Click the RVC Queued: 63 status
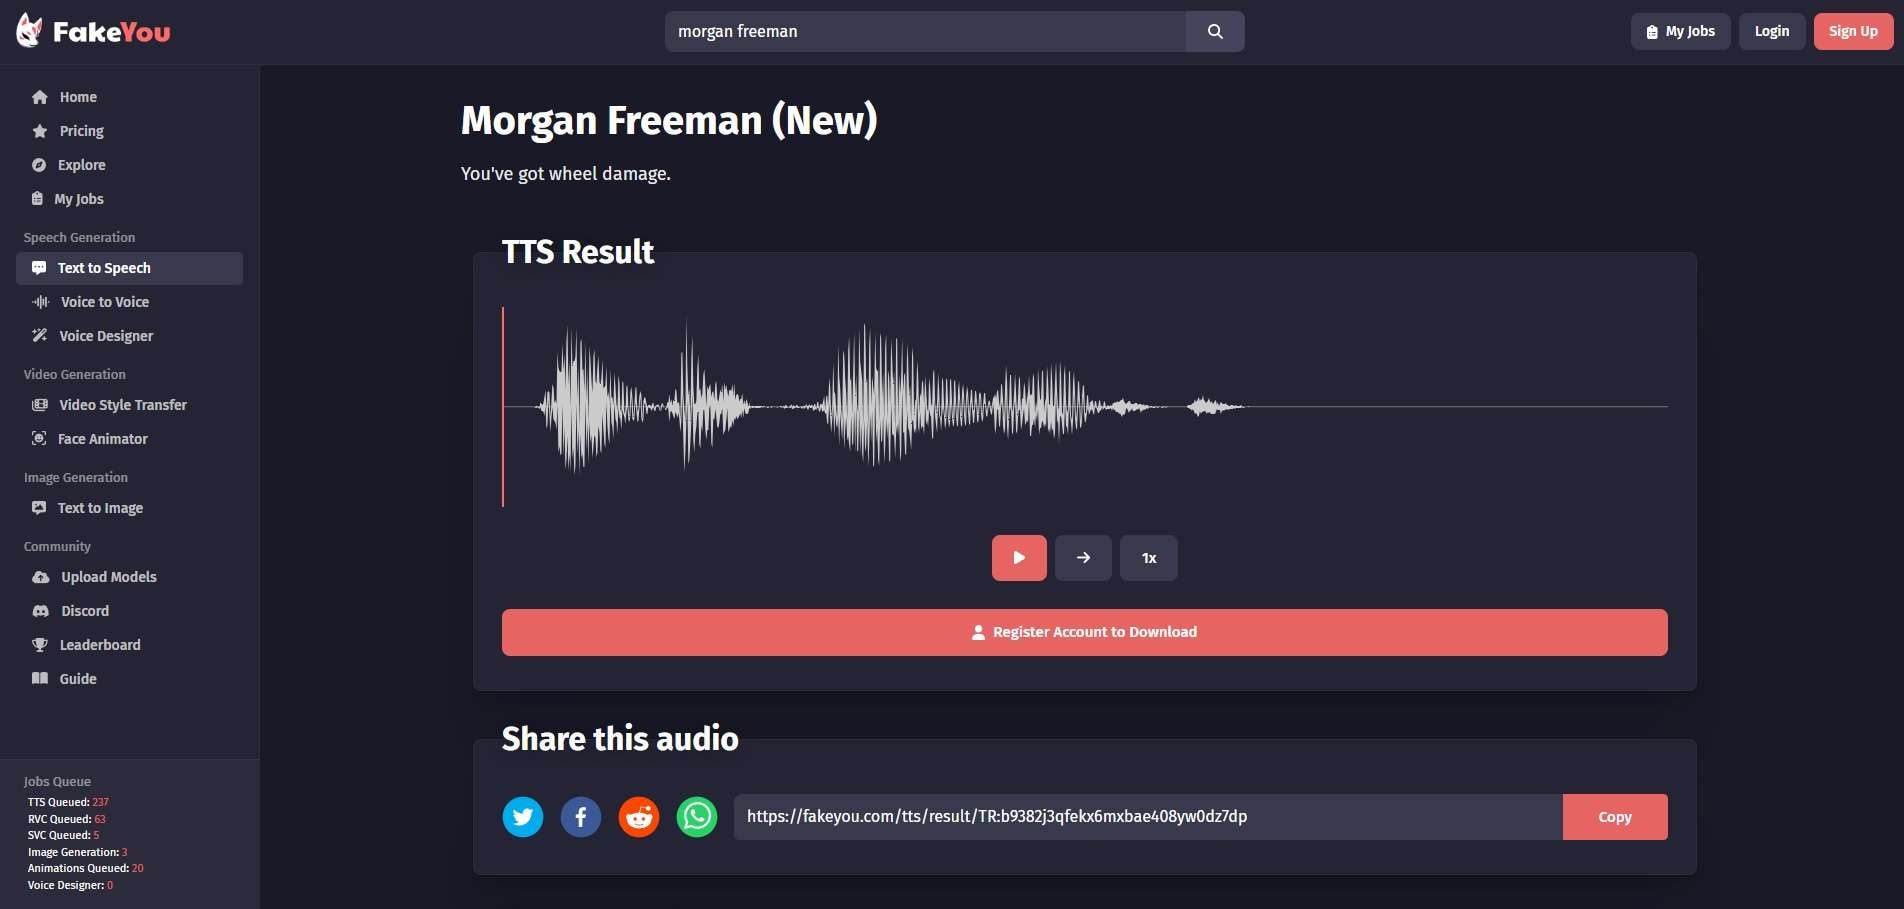 coord(66,819)
